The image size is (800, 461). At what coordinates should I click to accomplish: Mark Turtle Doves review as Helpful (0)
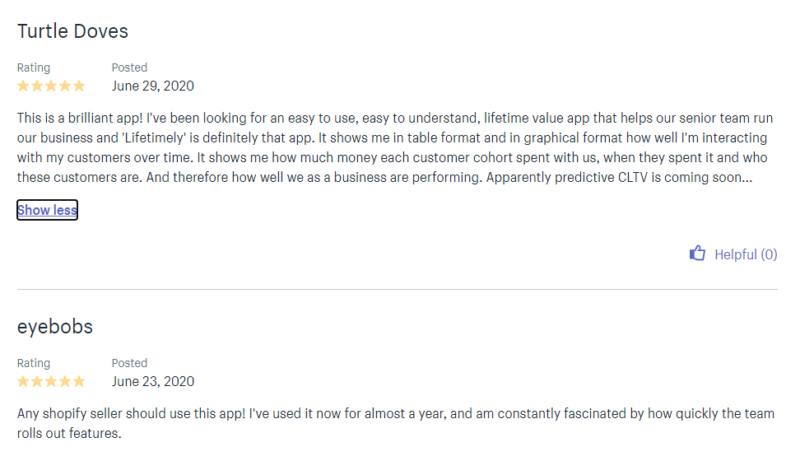coord(733,254)
